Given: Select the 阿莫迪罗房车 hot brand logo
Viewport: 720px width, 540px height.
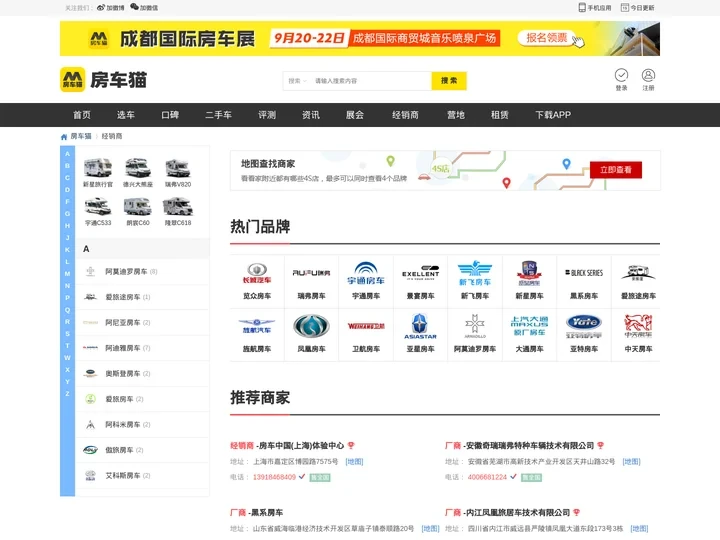Looking at the screenshot, I should tap(475, 326).
